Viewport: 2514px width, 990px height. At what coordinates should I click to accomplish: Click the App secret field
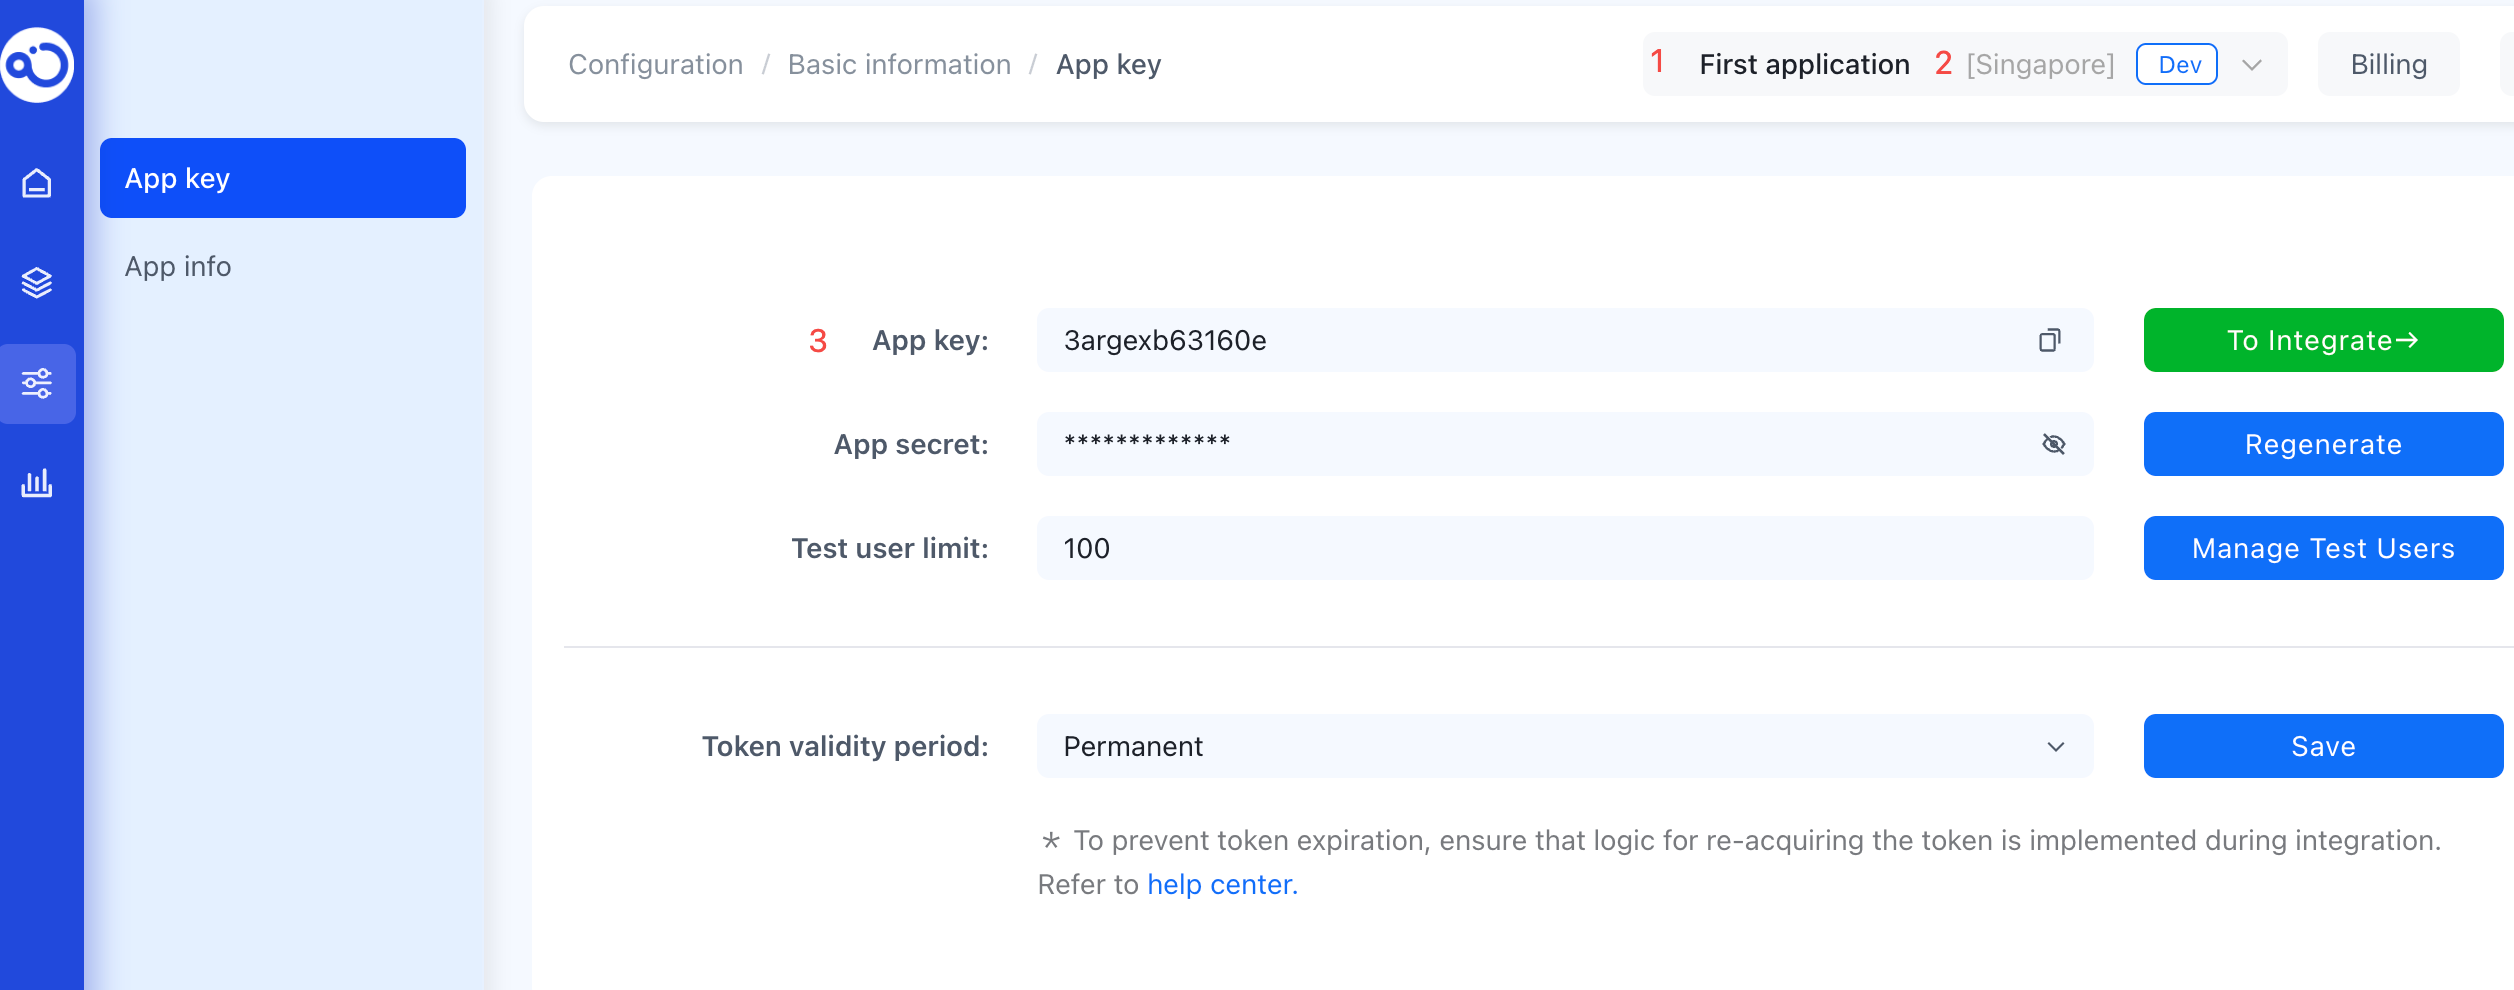[1565, 444]
